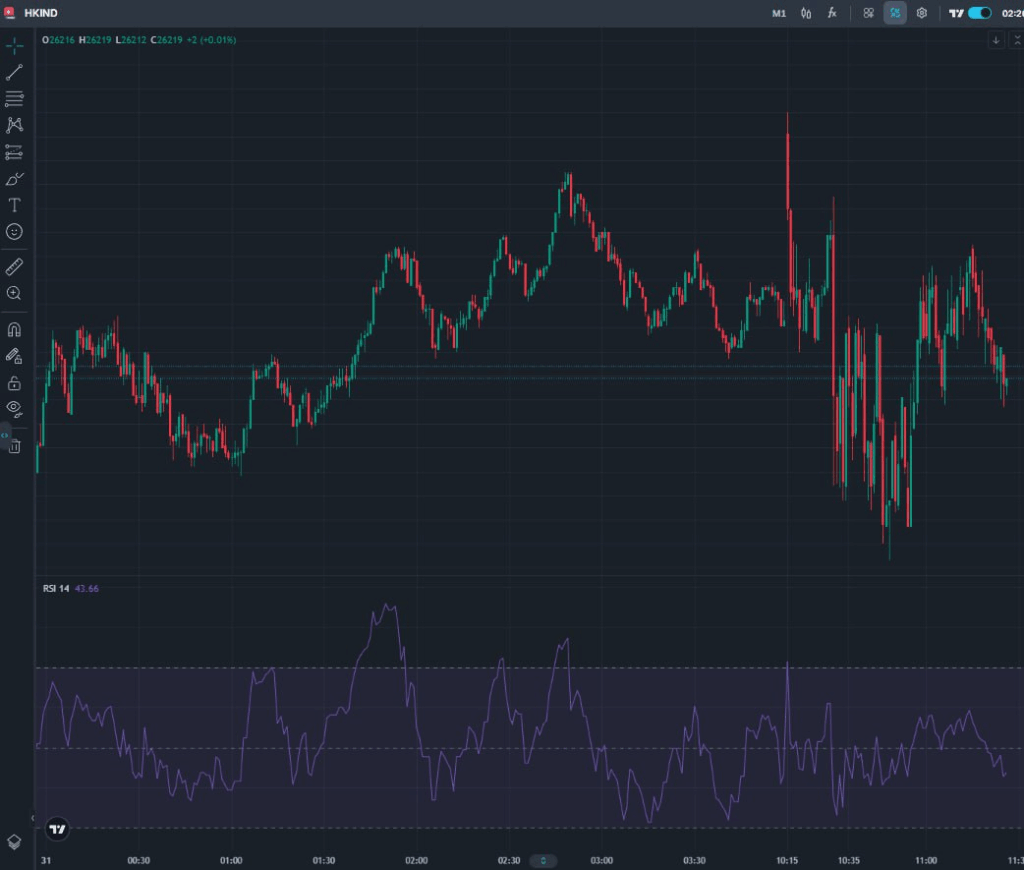Expand the left sidebar handle with arrows

(x=5, y=436)
